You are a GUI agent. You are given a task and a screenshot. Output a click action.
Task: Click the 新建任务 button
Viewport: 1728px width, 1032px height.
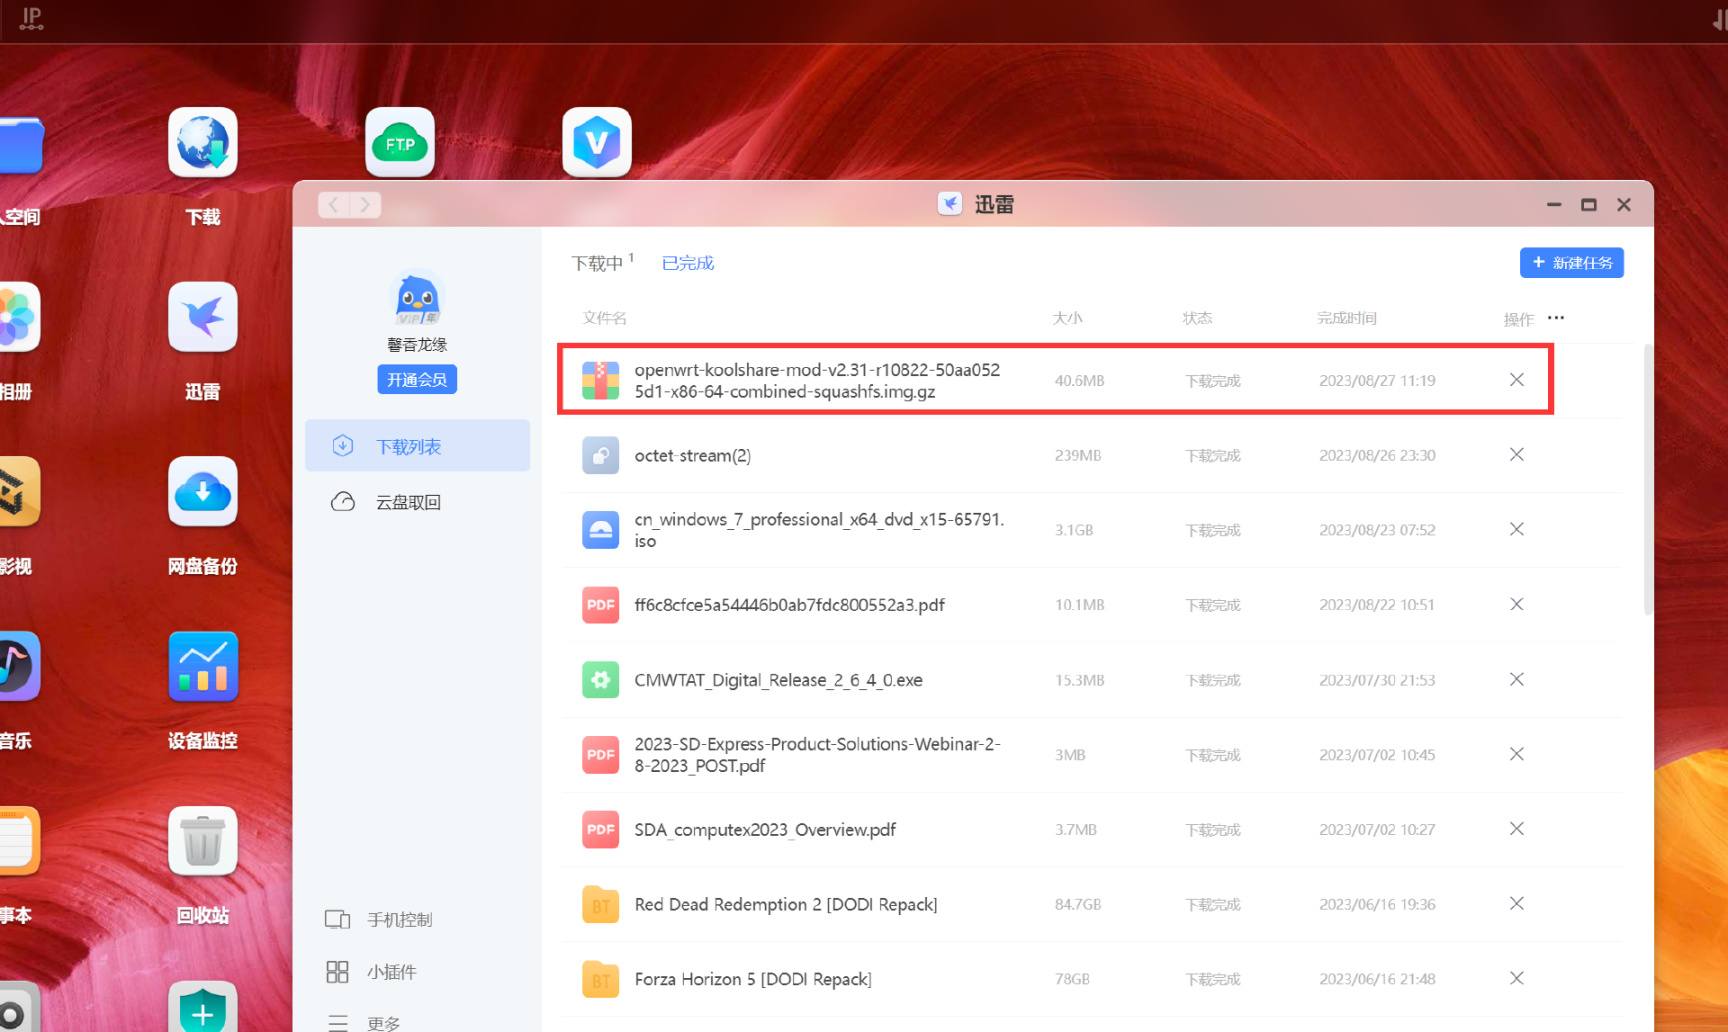click(1572, 263)
